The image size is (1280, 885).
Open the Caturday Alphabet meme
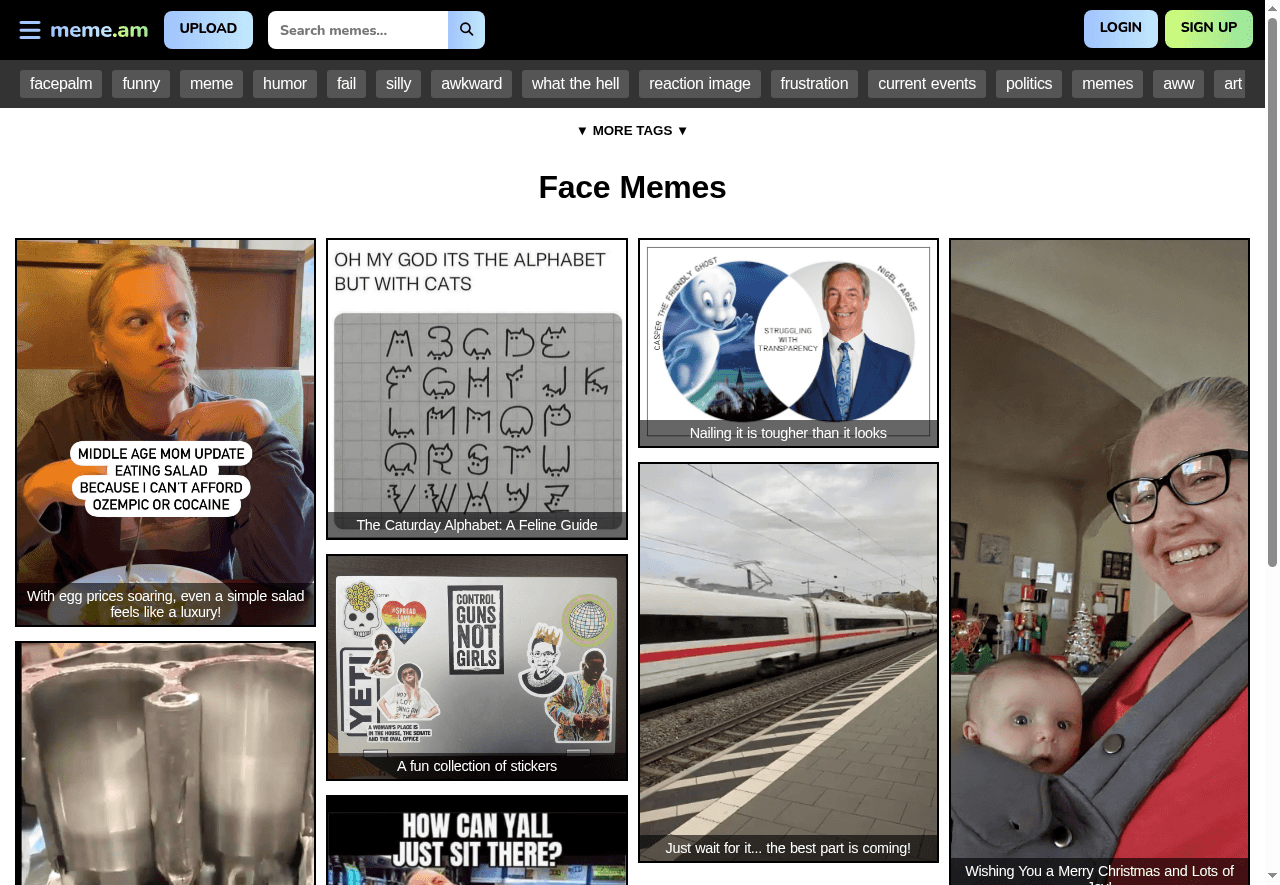(x=477, y=388)
